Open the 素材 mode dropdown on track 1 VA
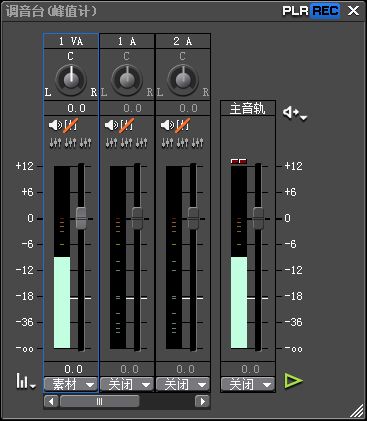 tap(71, 384)
